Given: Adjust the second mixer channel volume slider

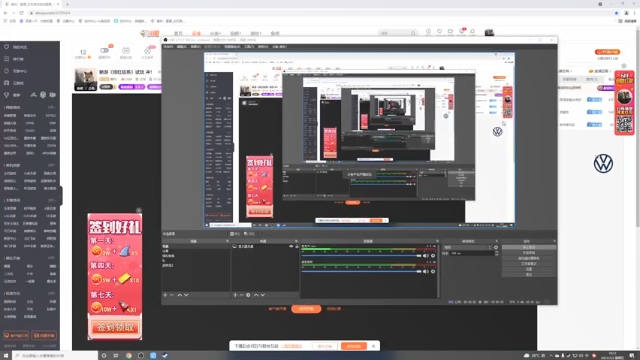Looking at the screenshot, I should coord(362,271).
